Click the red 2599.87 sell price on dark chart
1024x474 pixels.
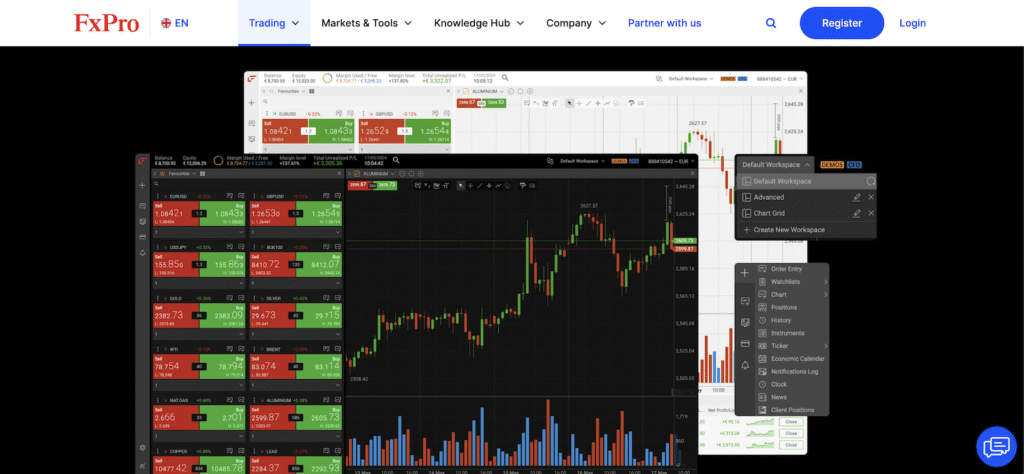(358, 185)
